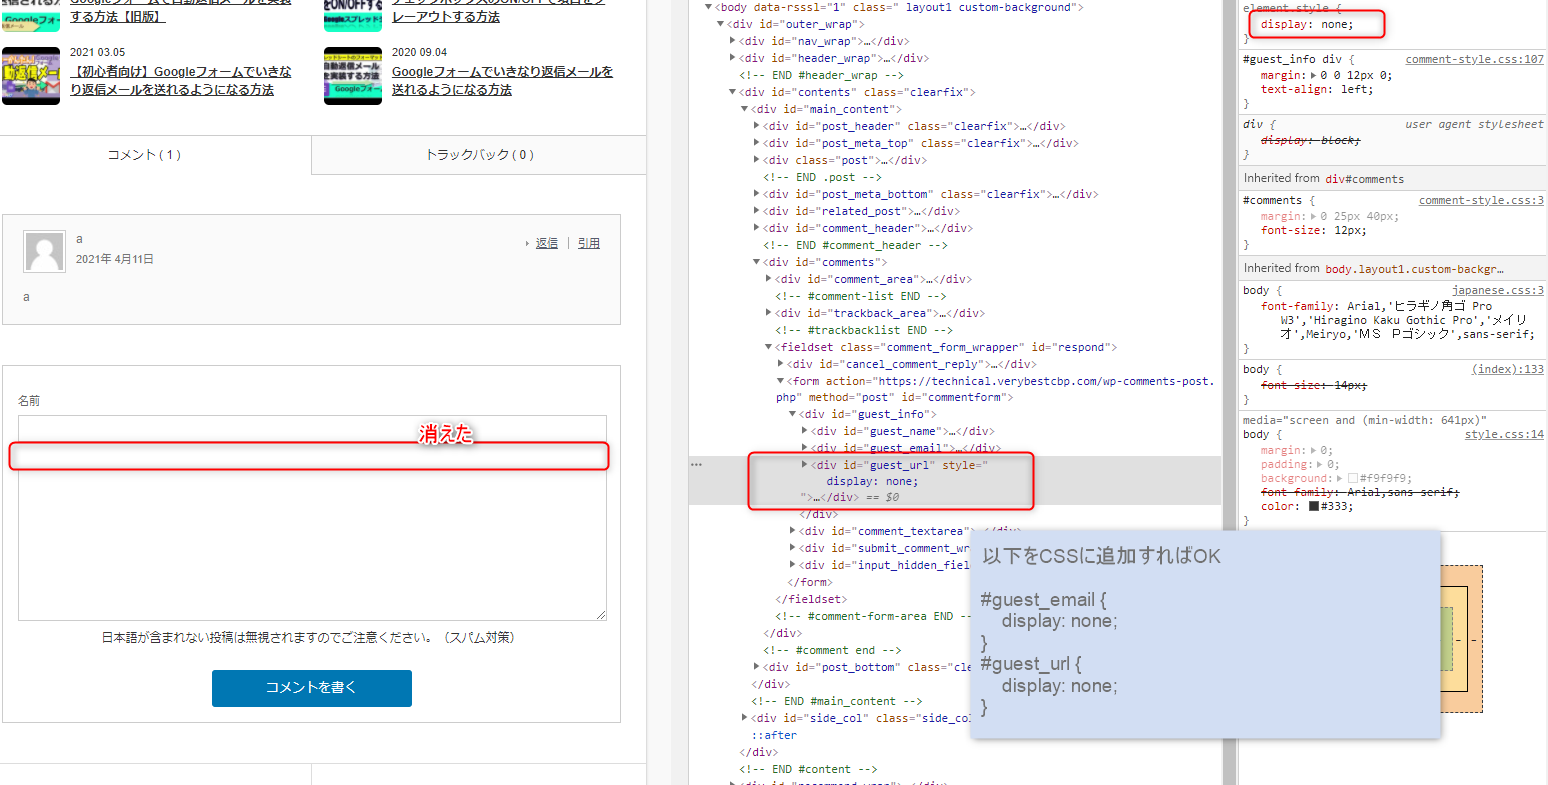Screen dimensions: 1548x785
Task: Open the 2021 03.05 article thumbnail
Action: coord(31,76)
